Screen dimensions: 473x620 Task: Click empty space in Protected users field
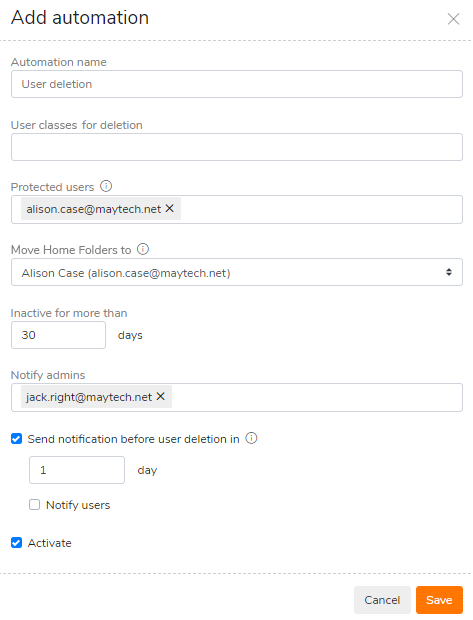point(320,209)
